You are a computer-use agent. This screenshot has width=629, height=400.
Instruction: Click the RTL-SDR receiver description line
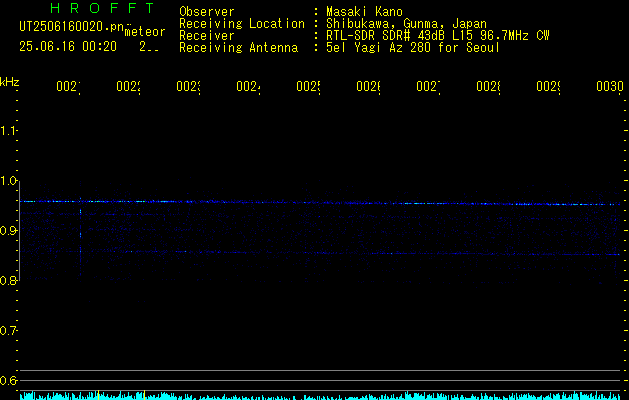tap(438, 36)
